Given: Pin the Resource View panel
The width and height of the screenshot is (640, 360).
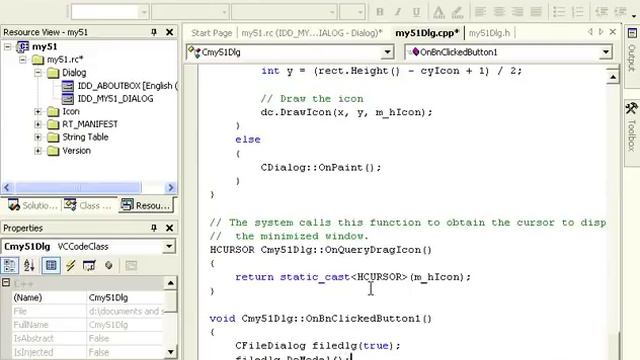Looking at the screenshot, I should 154,32.
